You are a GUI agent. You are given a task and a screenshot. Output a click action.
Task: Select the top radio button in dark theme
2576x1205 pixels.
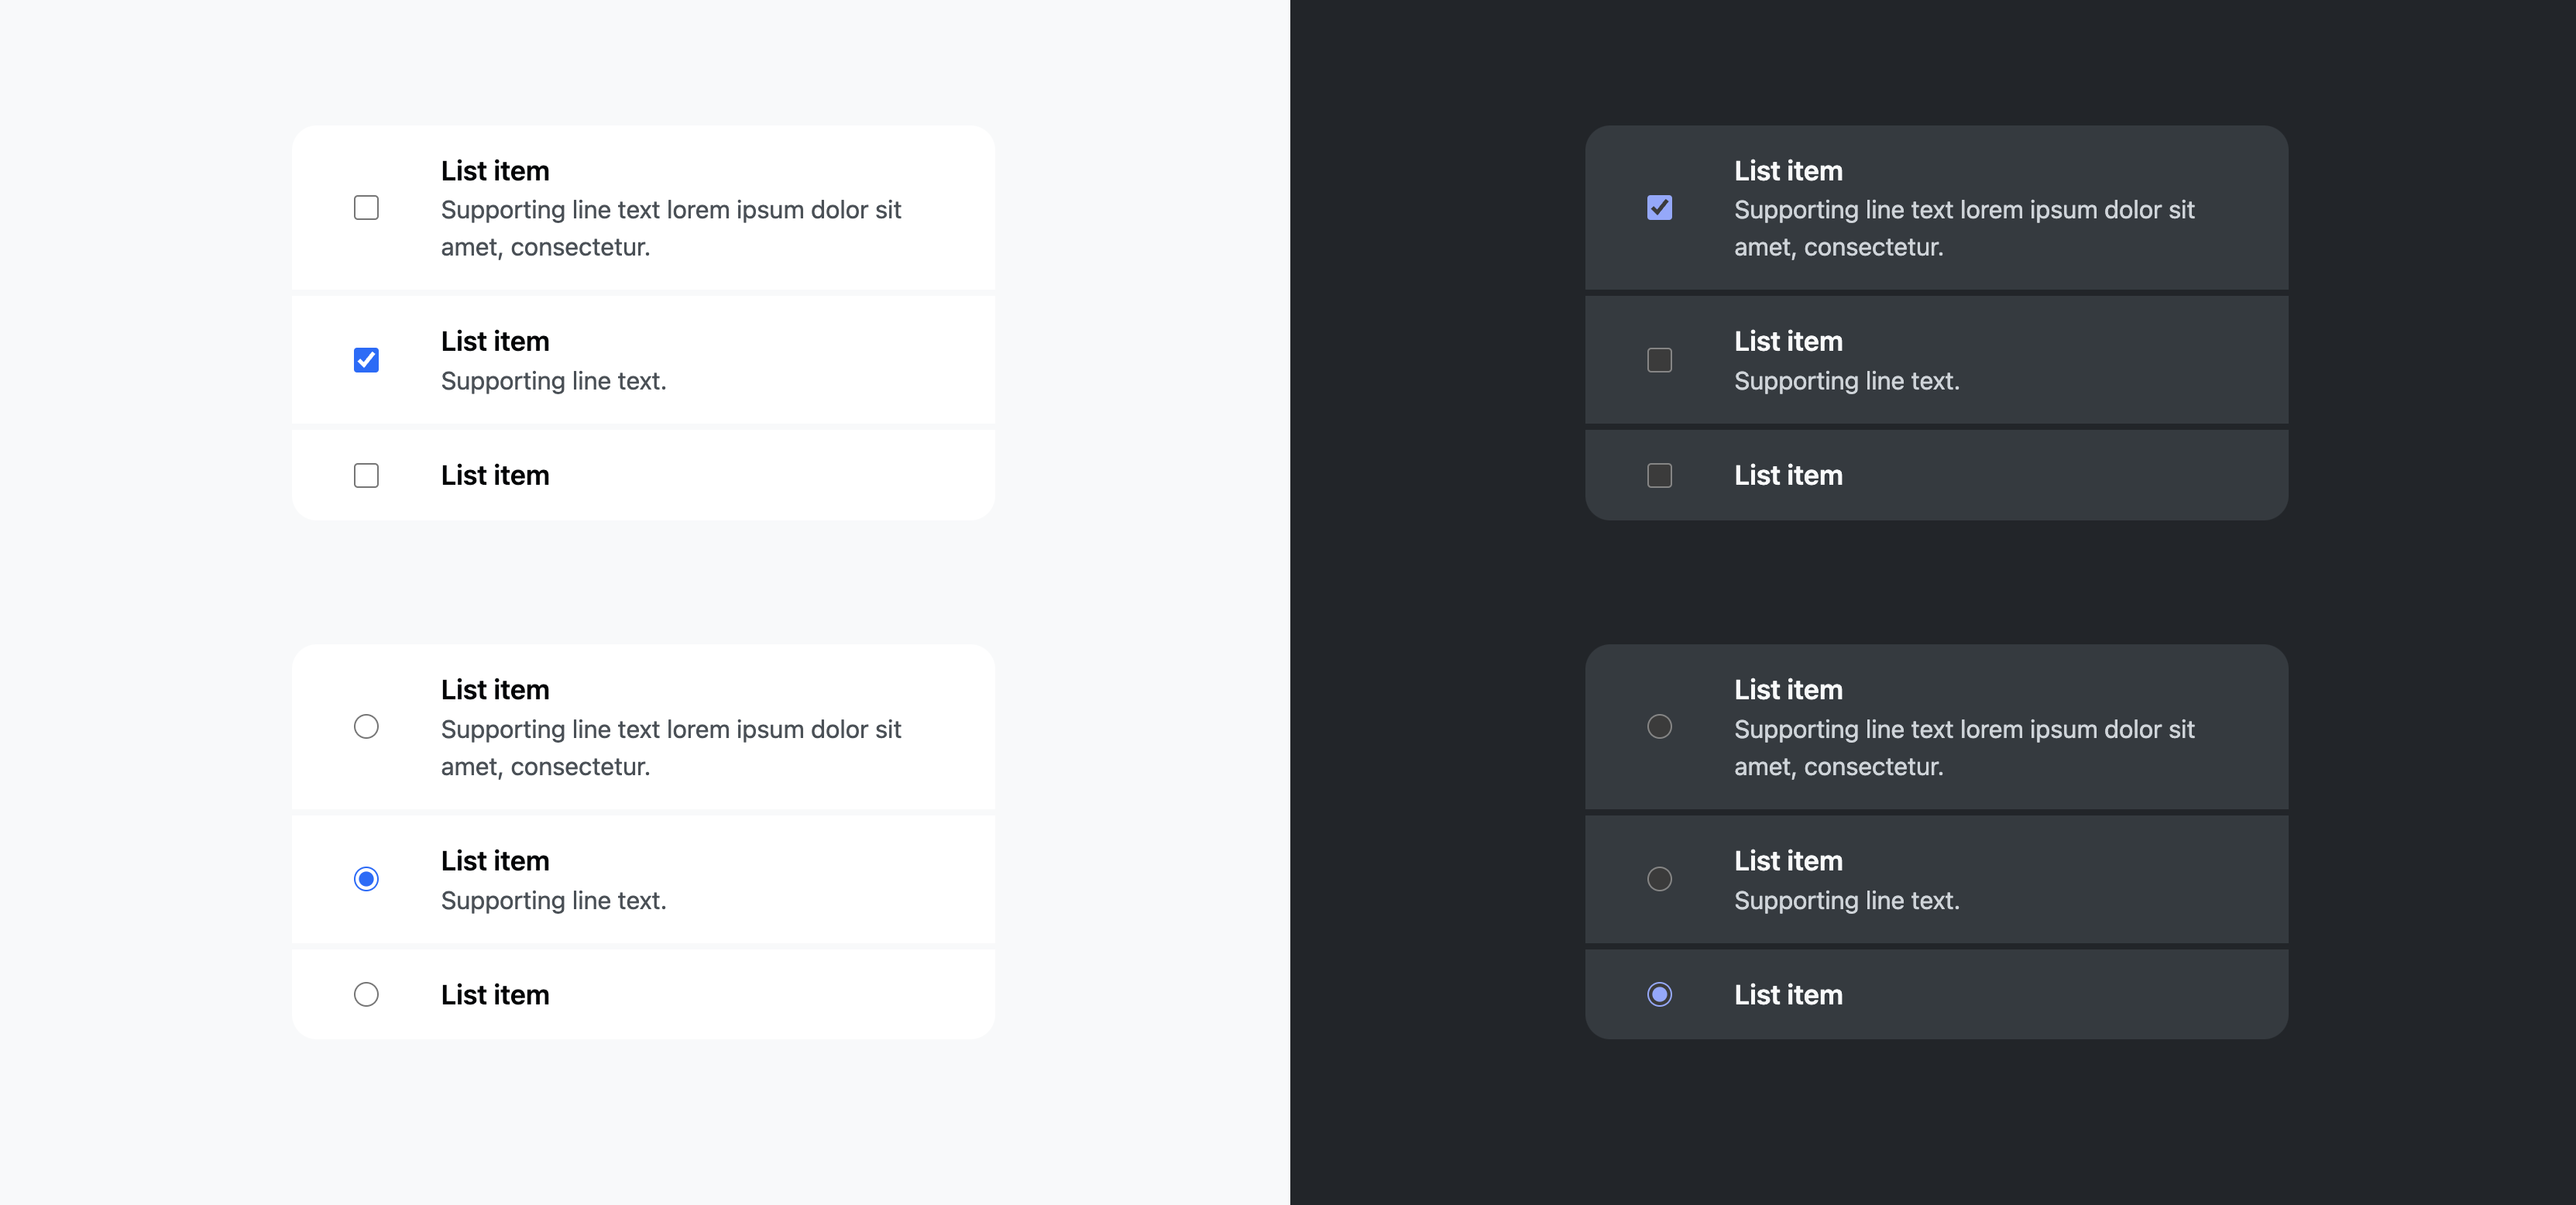pos(1659,727)
